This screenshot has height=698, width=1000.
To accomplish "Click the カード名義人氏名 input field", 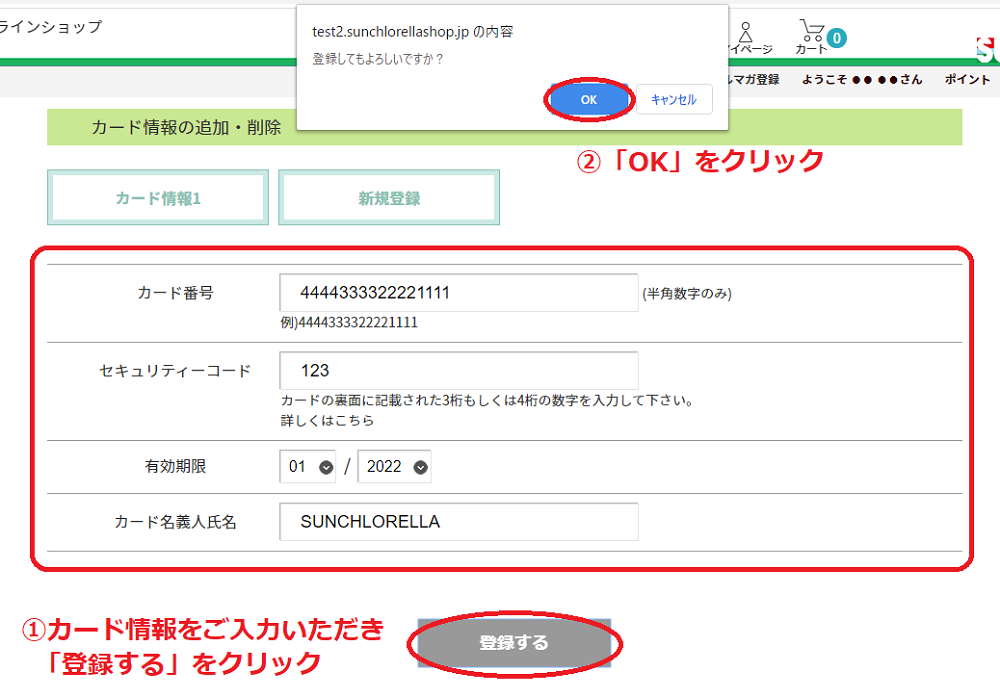I will point(459,522).
